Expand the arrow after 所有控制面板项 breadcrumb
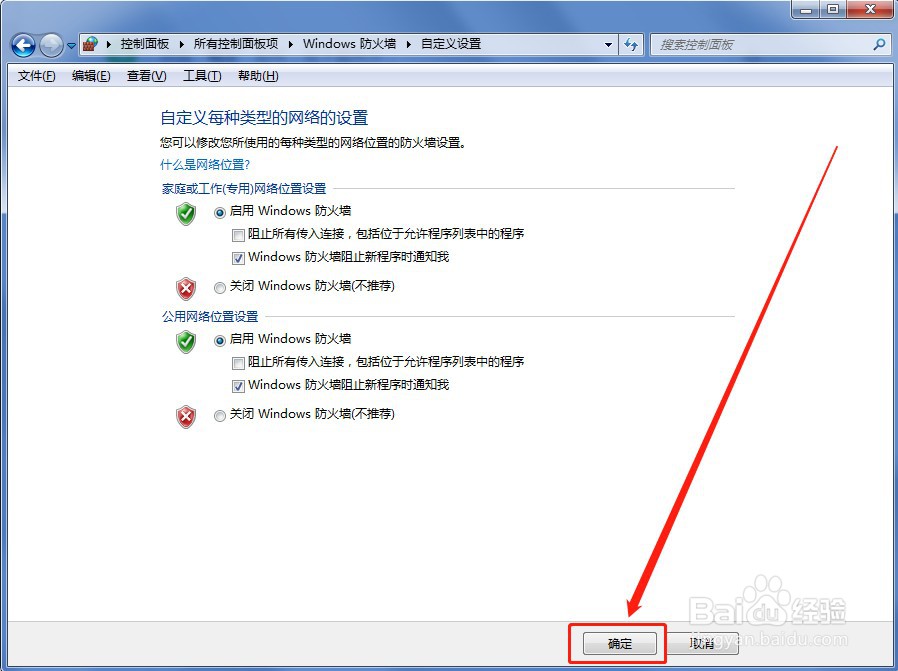898x671 pixels. 291,44
